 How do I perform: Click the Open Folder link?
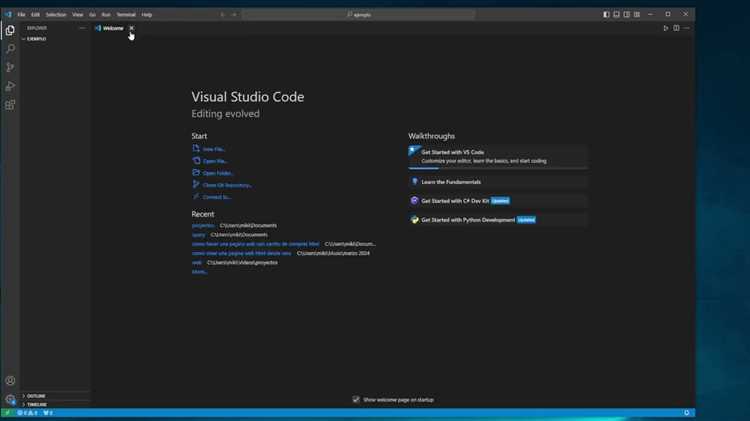pos(218,173)
